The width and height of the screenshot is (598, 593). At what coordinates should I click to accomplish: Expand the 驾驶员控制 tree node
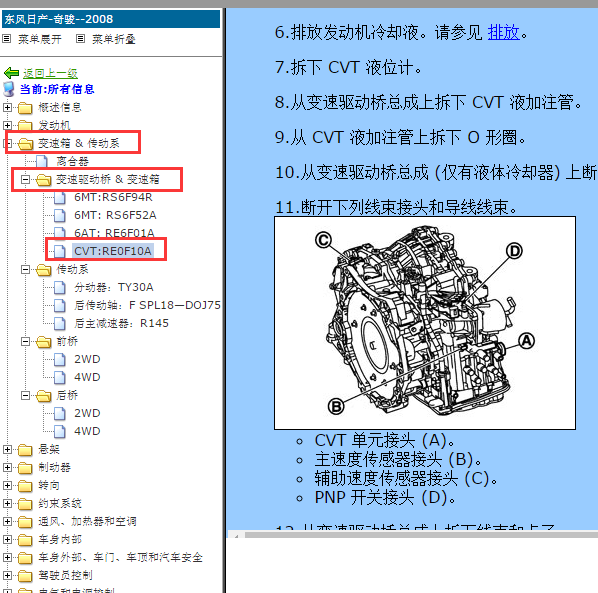click(7, 575)
